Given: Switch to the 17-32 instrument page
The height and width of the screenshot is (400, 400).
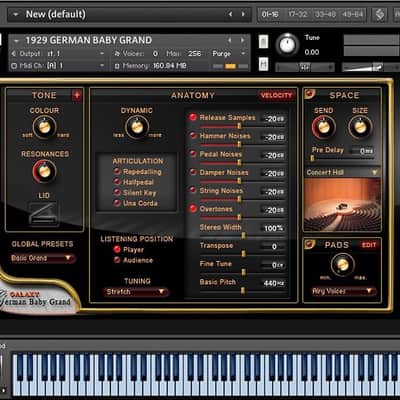Looking at the screenshot, I should [x=297, y=14].
